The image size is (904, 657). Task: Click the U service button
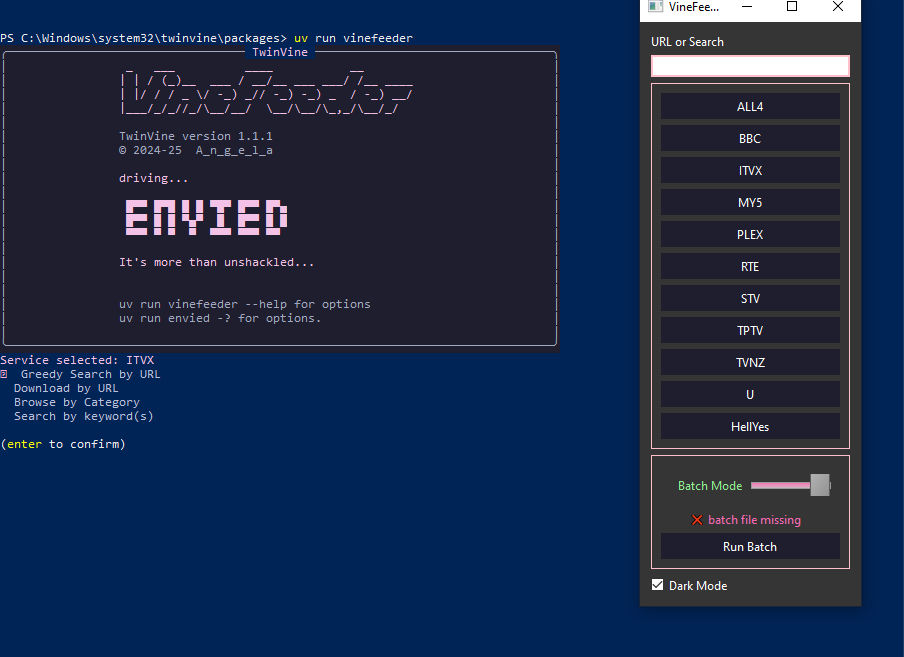pyautogui.click(x=749, y=394)
